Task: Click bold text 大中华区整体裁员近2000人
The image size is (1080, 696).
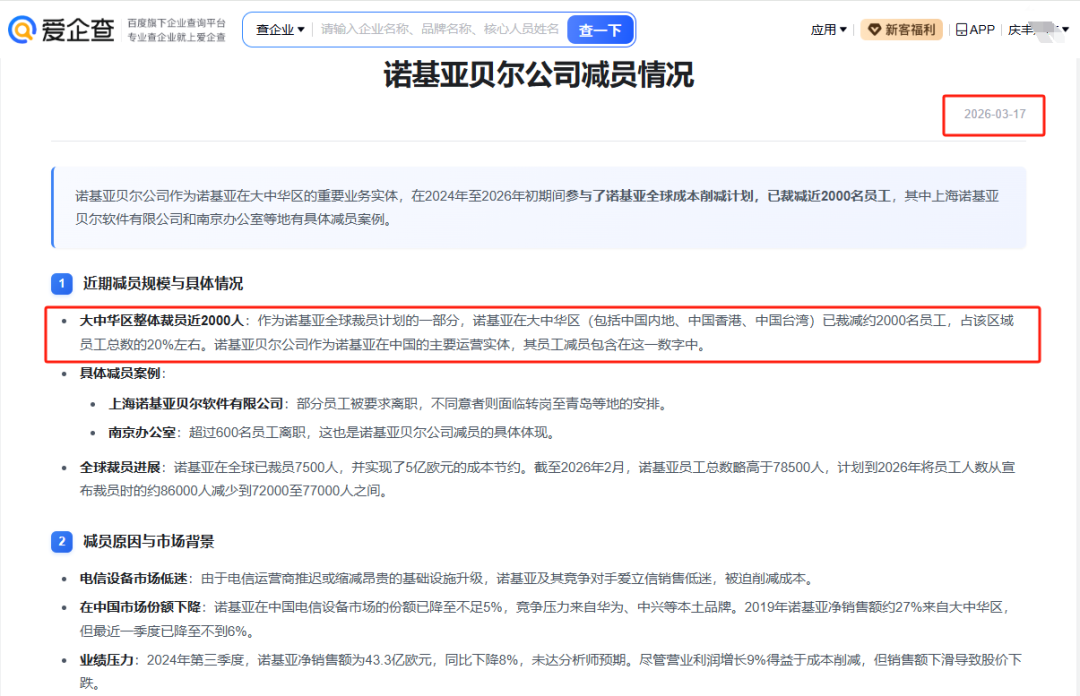Action: (162, 320)
